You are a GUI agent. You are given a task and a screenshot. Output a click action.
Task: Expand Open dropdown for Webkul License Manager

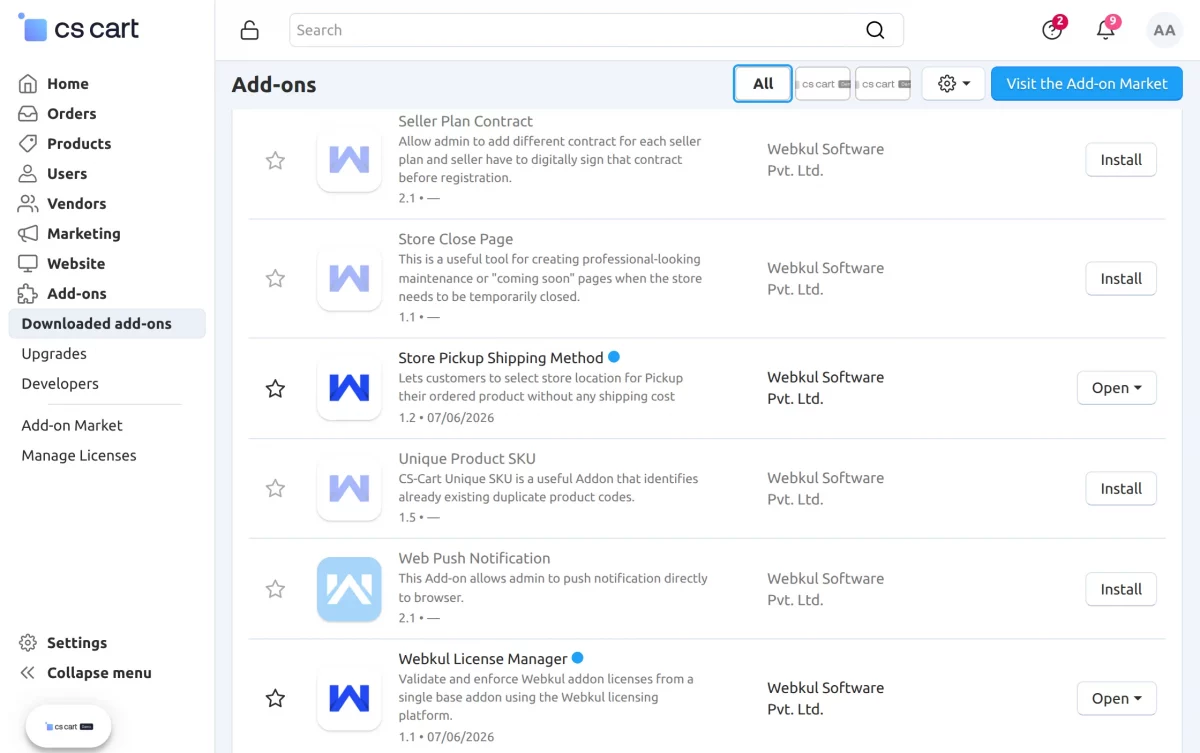coord(1117,698)
